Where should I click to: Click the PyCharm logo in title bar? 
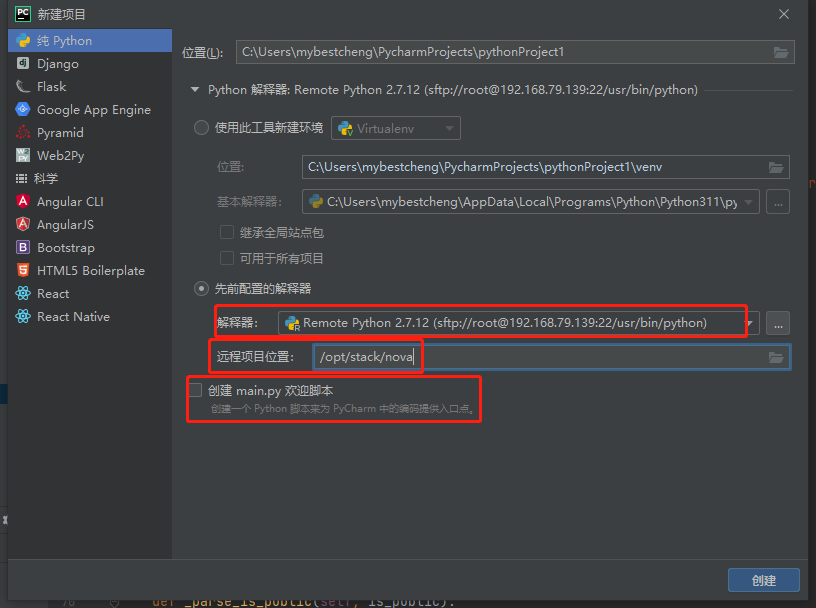(x=23, y=14)
